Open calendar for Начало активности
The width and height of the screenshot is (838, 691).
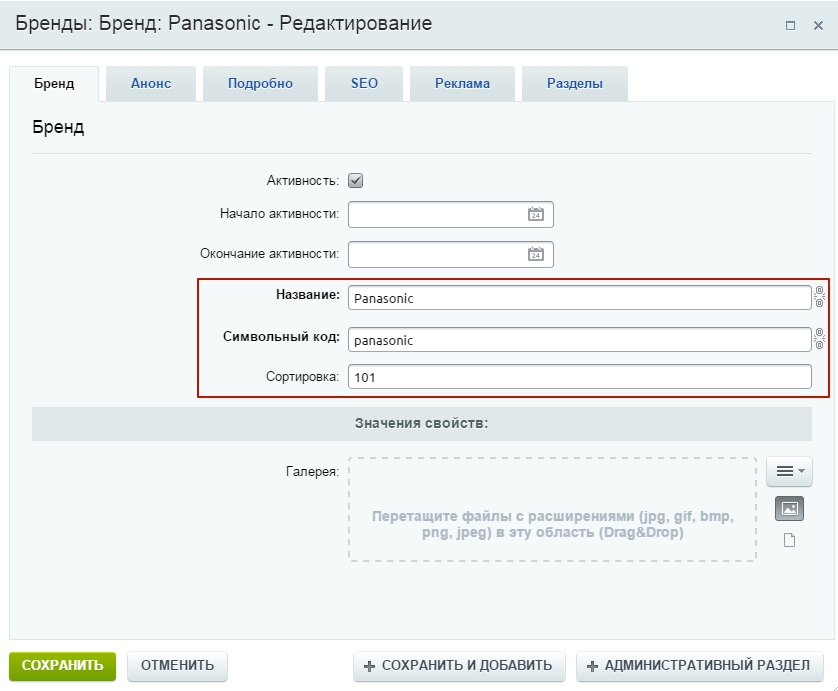(x=536, y=214)
